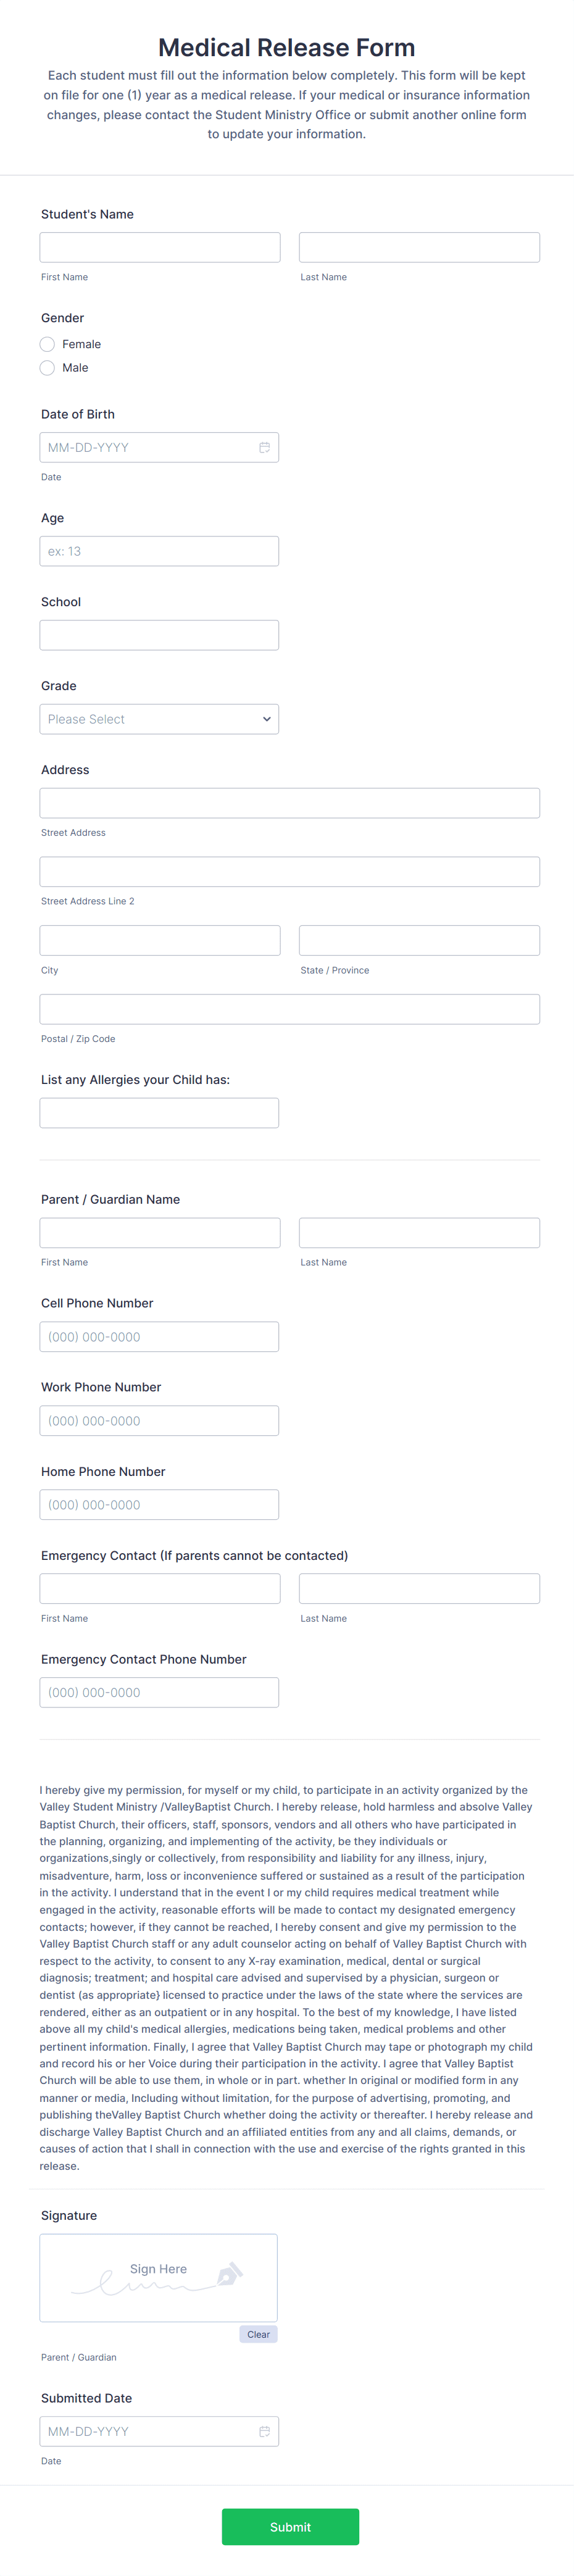Image resolution: width=574 pixels, height=2576 pixels.
Task: Click the Postal / Zip Code field
Action: pyautogui.click(x=290, y=1008)
